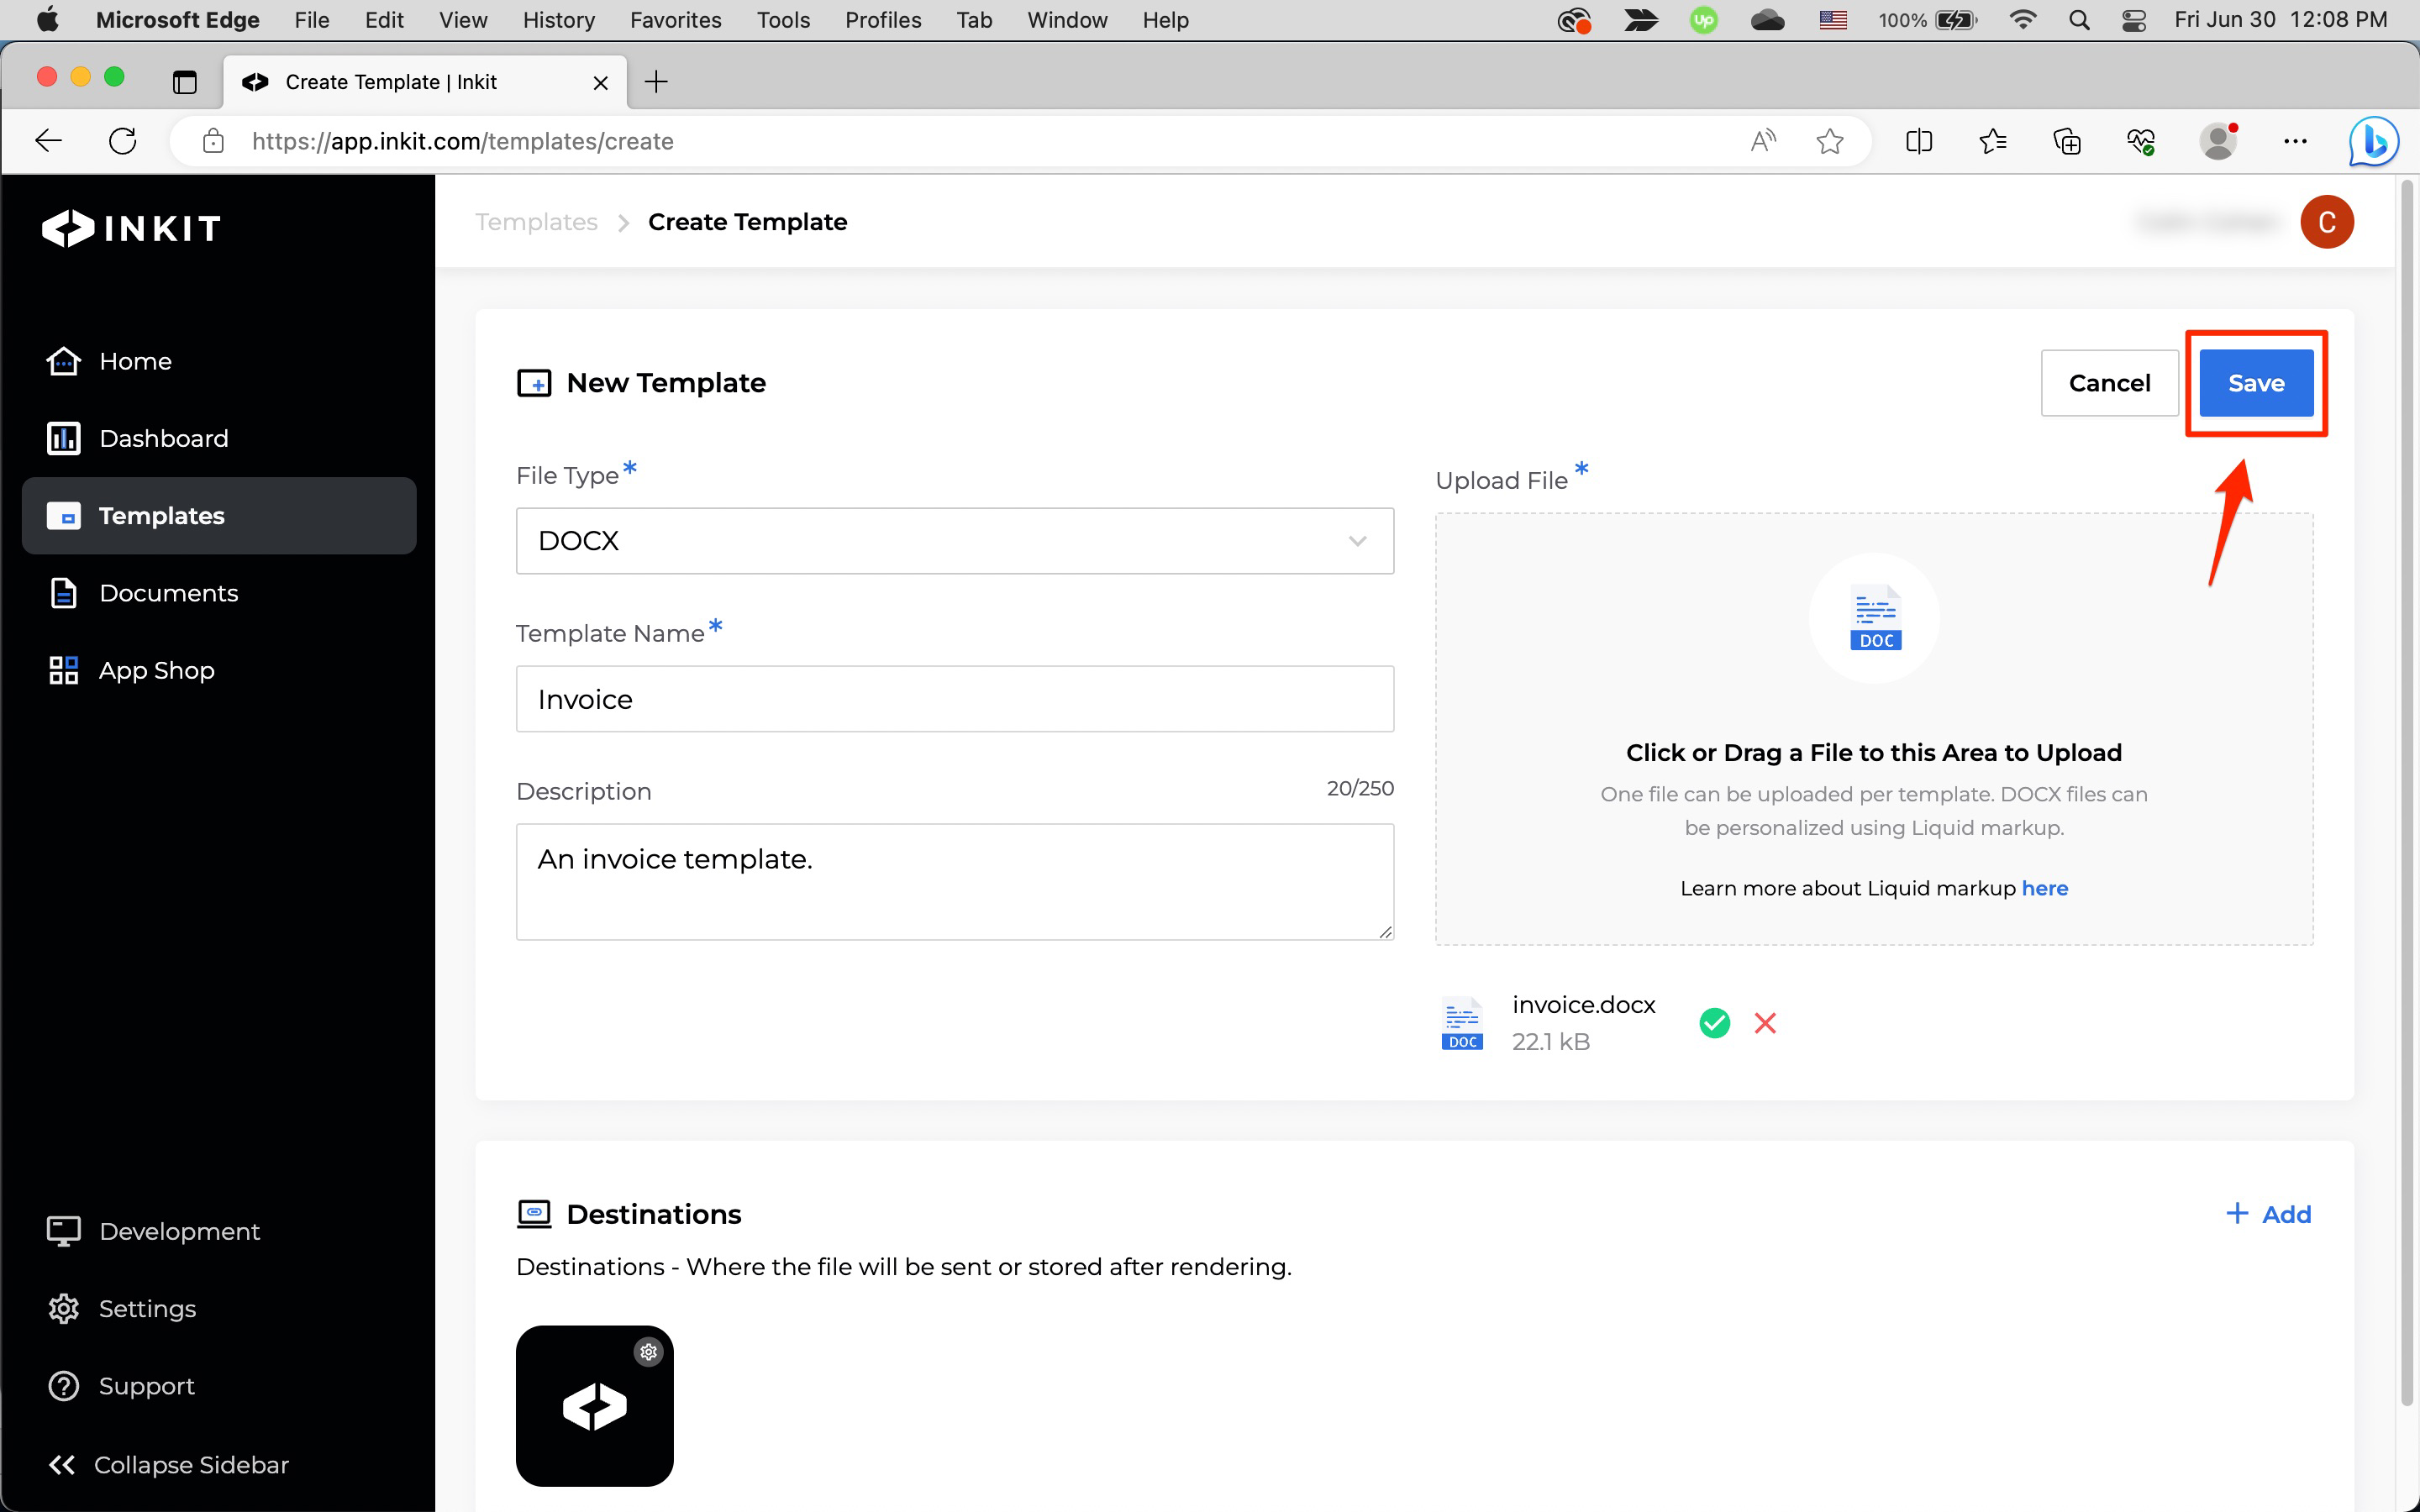Add a new destination
This screenshot has height=1512, width=2420.
[x=2268, y=1214]
